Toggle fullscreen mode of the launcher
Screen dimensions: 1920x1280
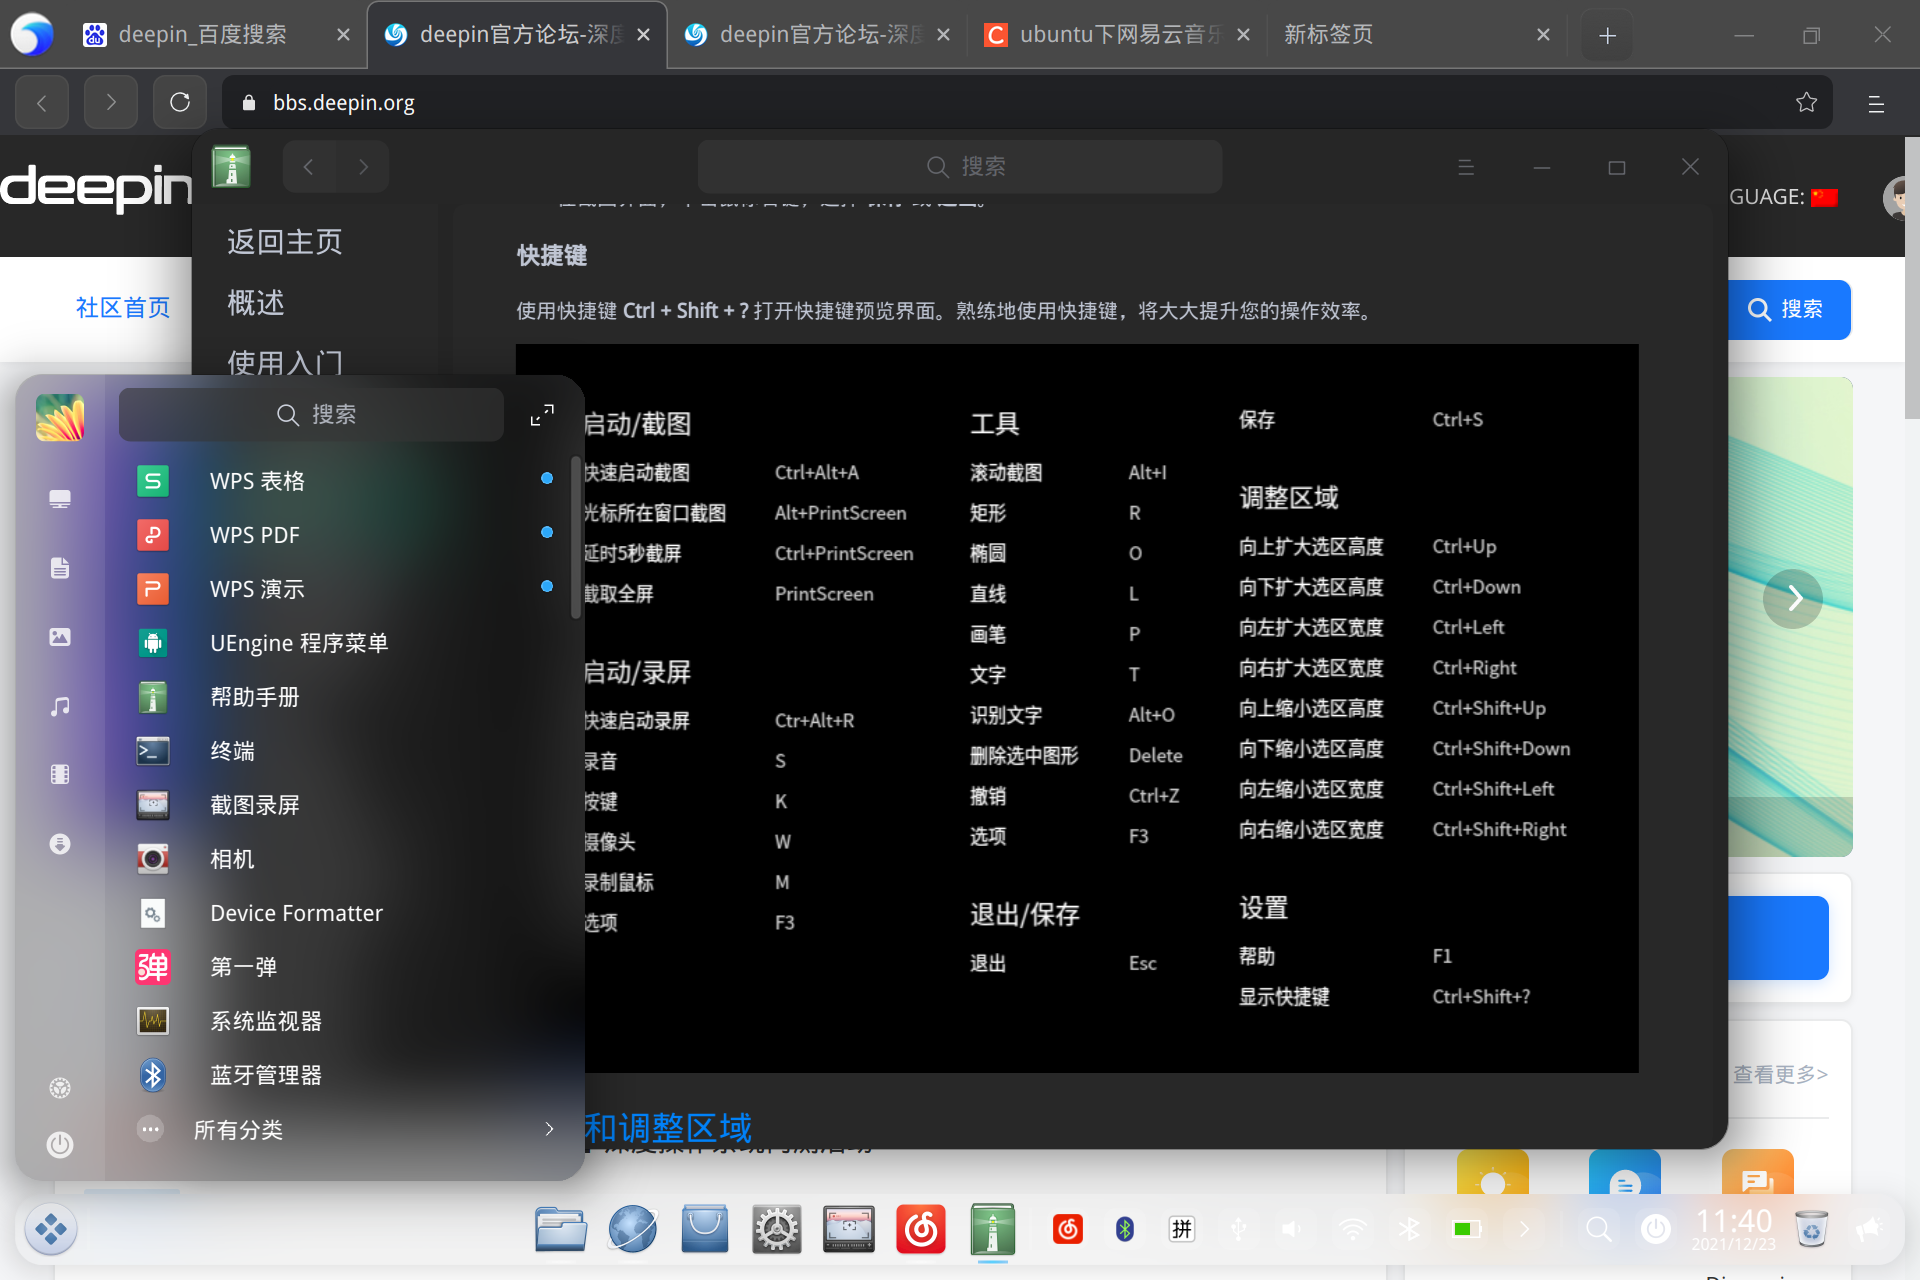pyautogui.click(x=541, y=414)
